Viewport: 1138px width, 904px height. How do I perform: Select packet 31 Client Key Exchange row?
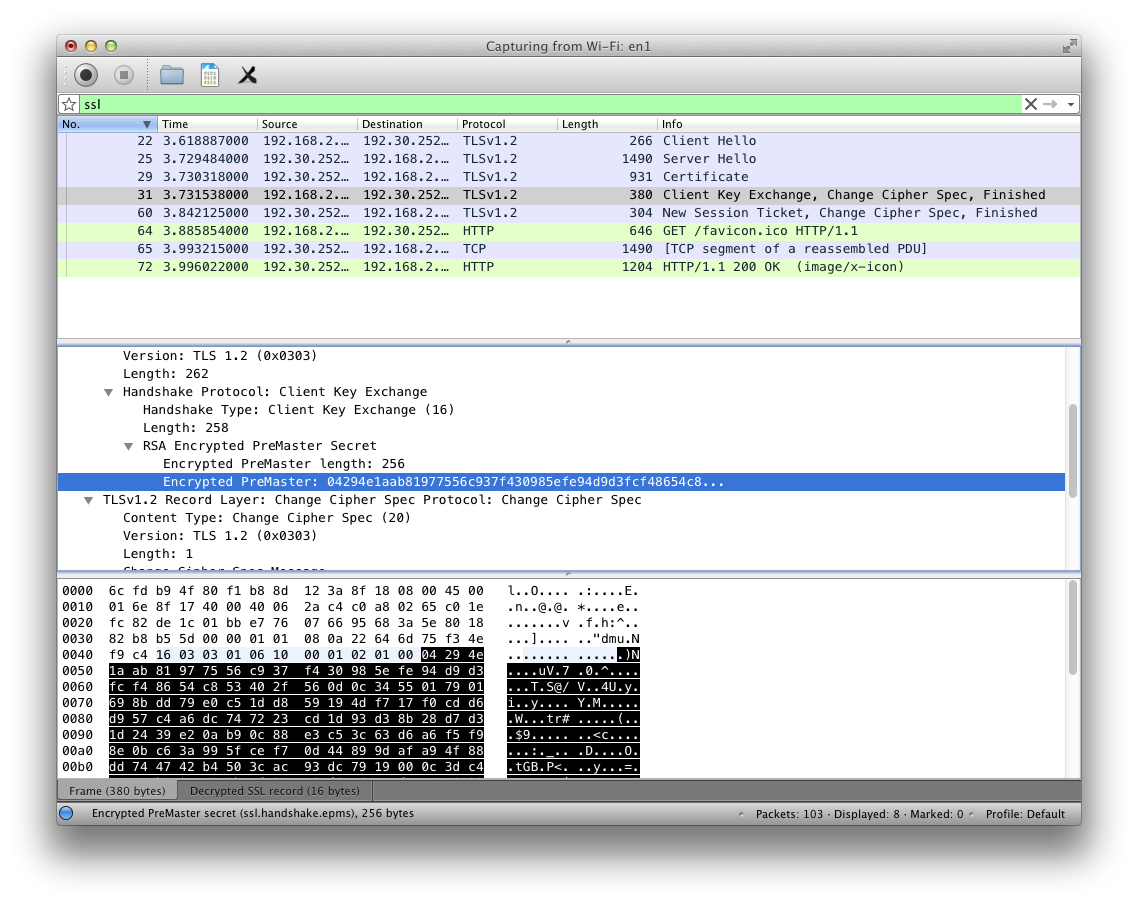click(x=569, y=195)
